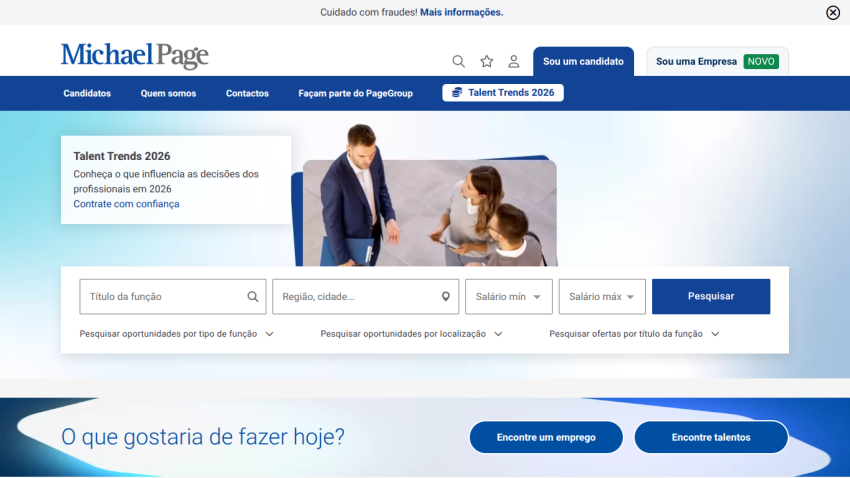Click the magnifier in job title field
Screen dimensions: 850x478
[253, 296]
